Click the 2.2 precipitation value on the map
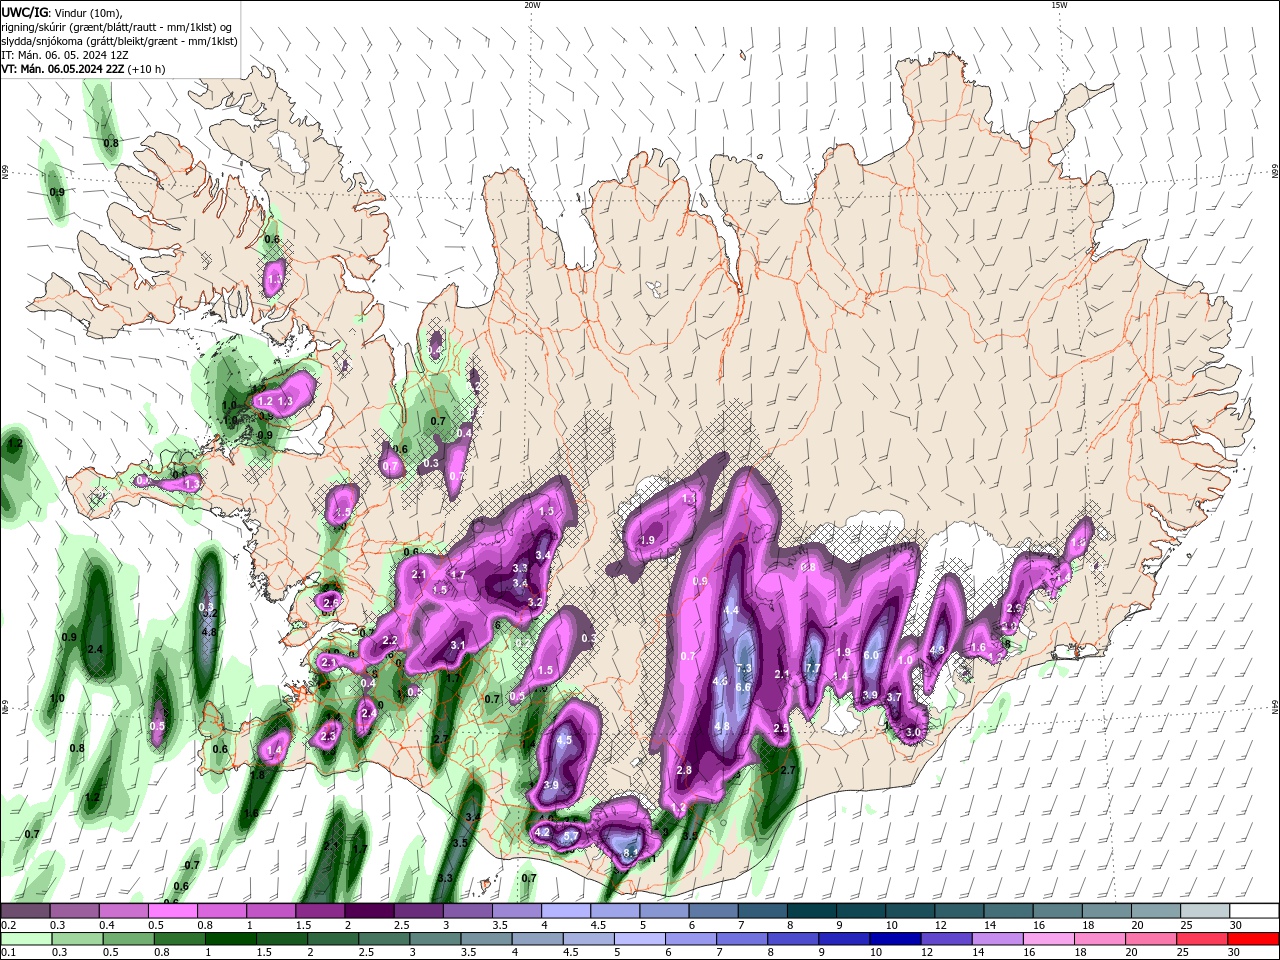Screen dimensions: 1280x960 click(x=390, y=640)
